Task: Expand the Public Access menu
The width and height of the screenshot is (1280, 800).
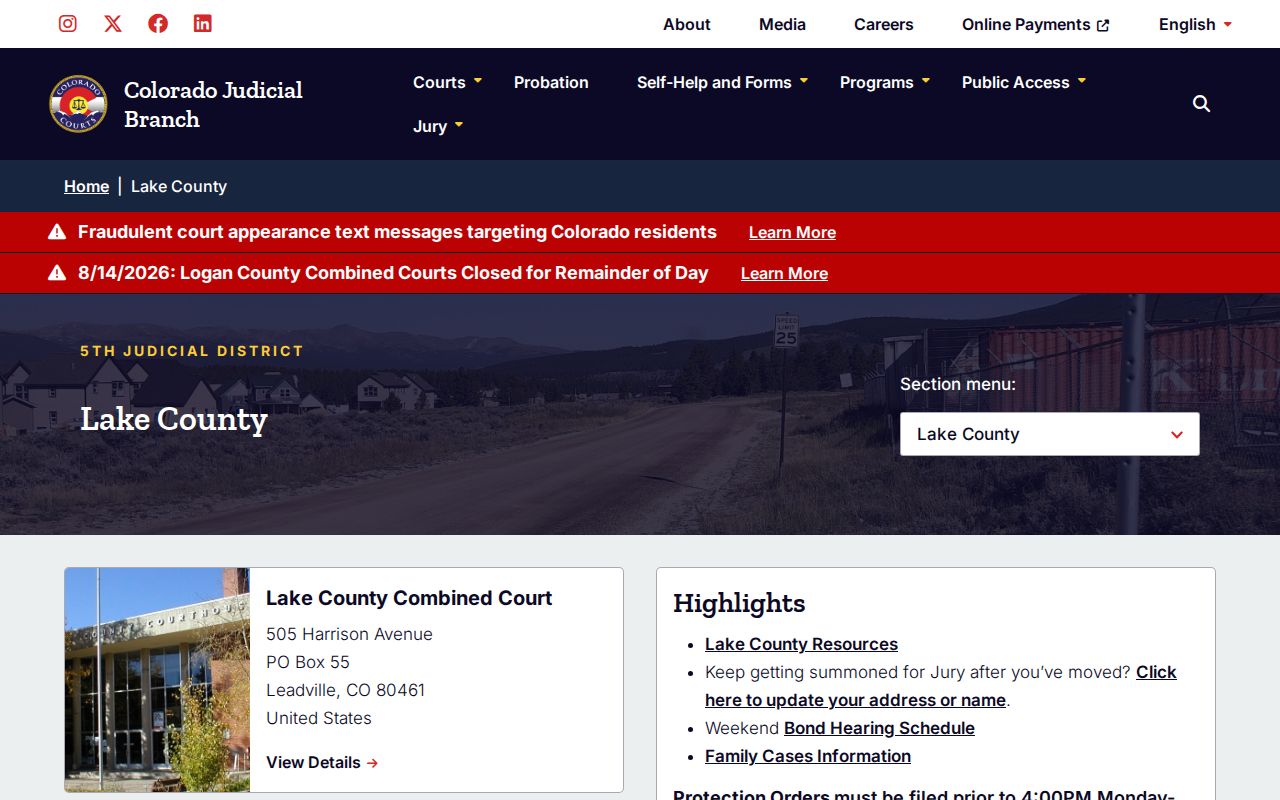Action: pyautogui.click(x=1024, y=82)
